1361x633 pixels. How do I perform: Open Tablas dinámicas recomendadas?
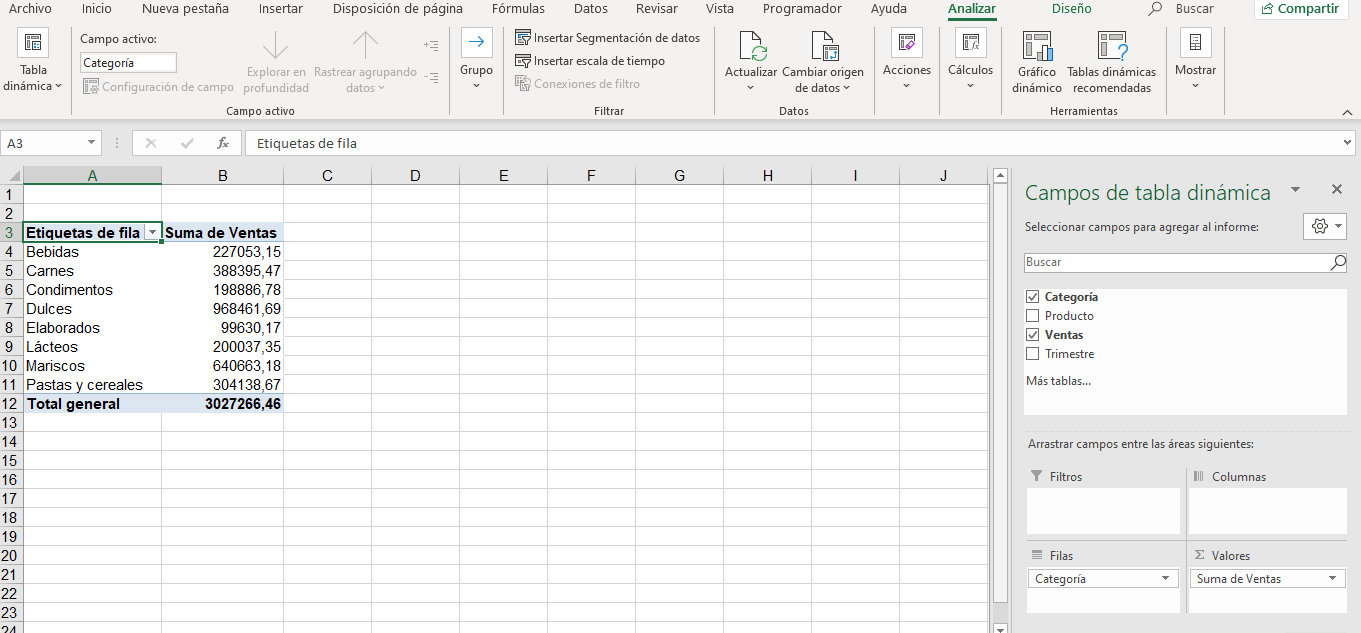tap(1111, 60)
